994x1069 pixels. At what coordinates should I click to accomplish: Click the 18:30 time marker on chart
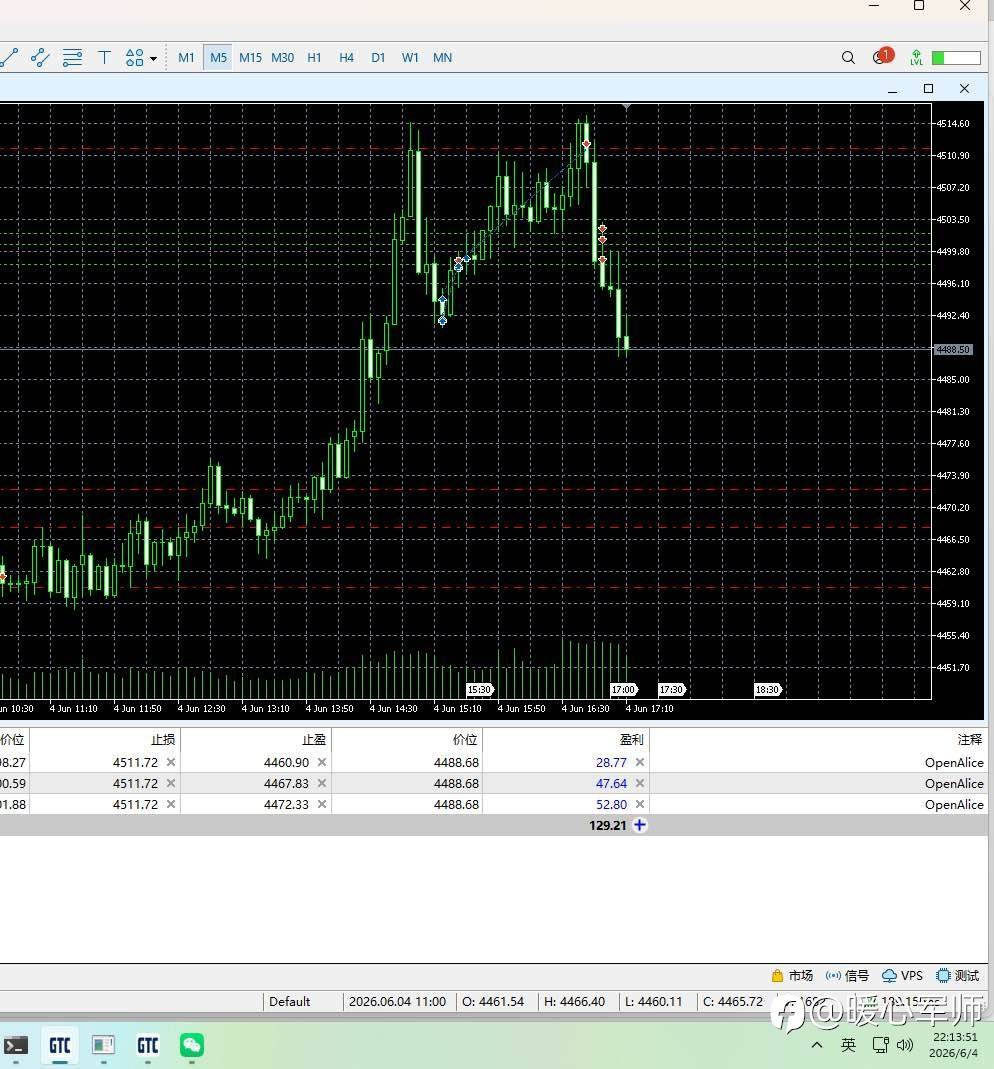[768, 689]
